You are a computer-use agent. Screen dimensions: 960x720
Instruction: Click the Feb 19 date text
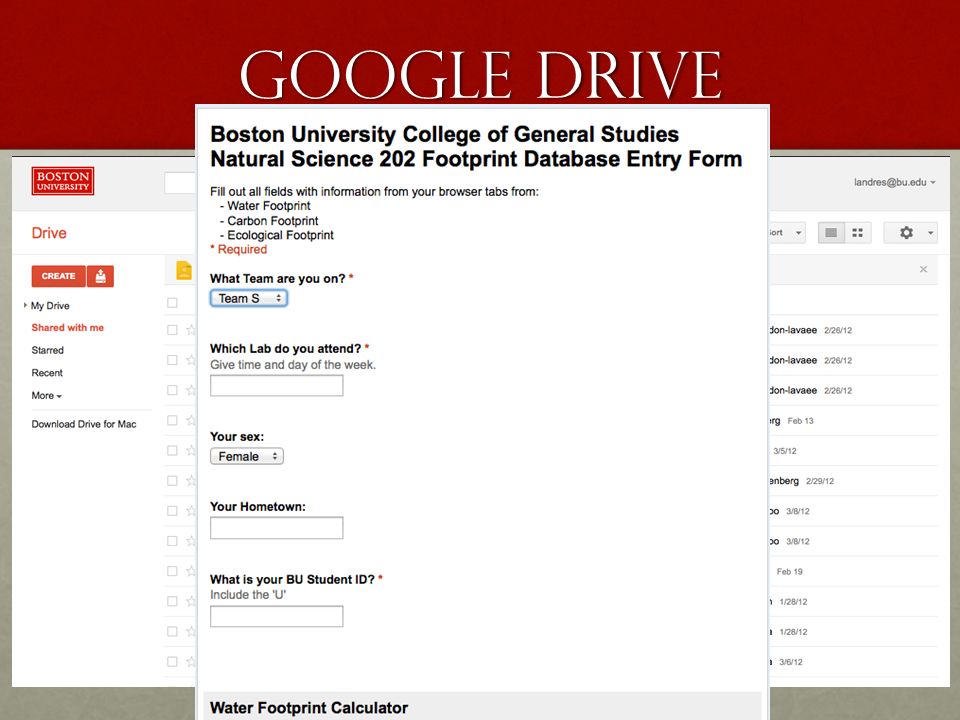[x=789, y=572]
